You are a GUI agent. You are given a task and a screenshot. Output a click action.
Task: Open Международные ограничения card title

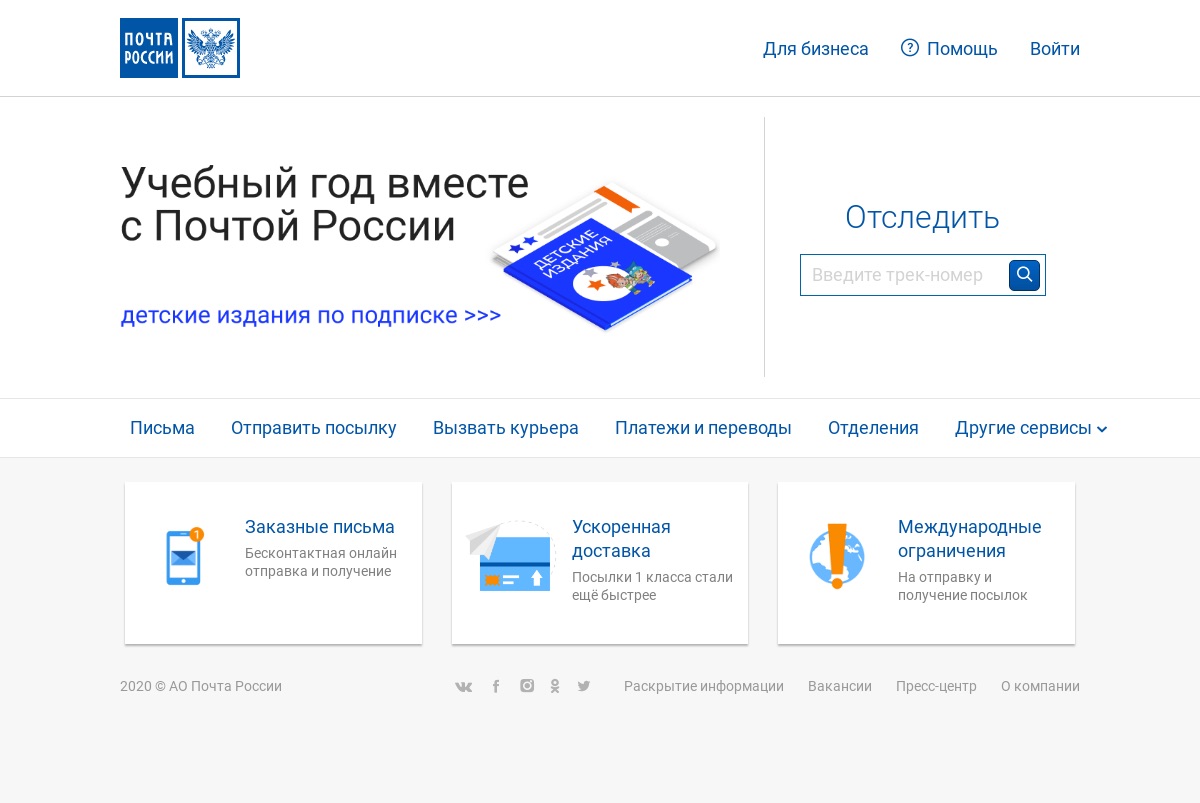970,539
